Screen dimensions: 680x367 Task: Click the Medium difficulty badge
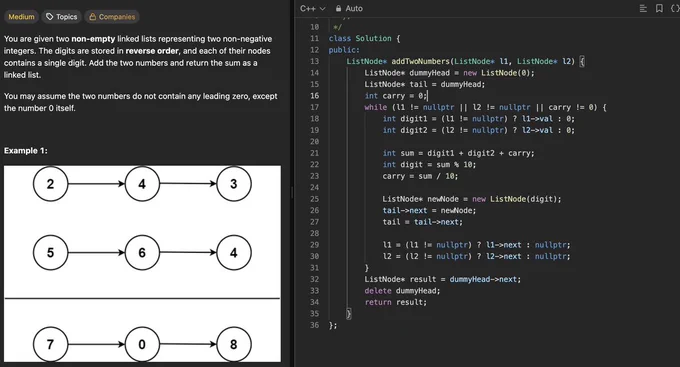(21, 16)
